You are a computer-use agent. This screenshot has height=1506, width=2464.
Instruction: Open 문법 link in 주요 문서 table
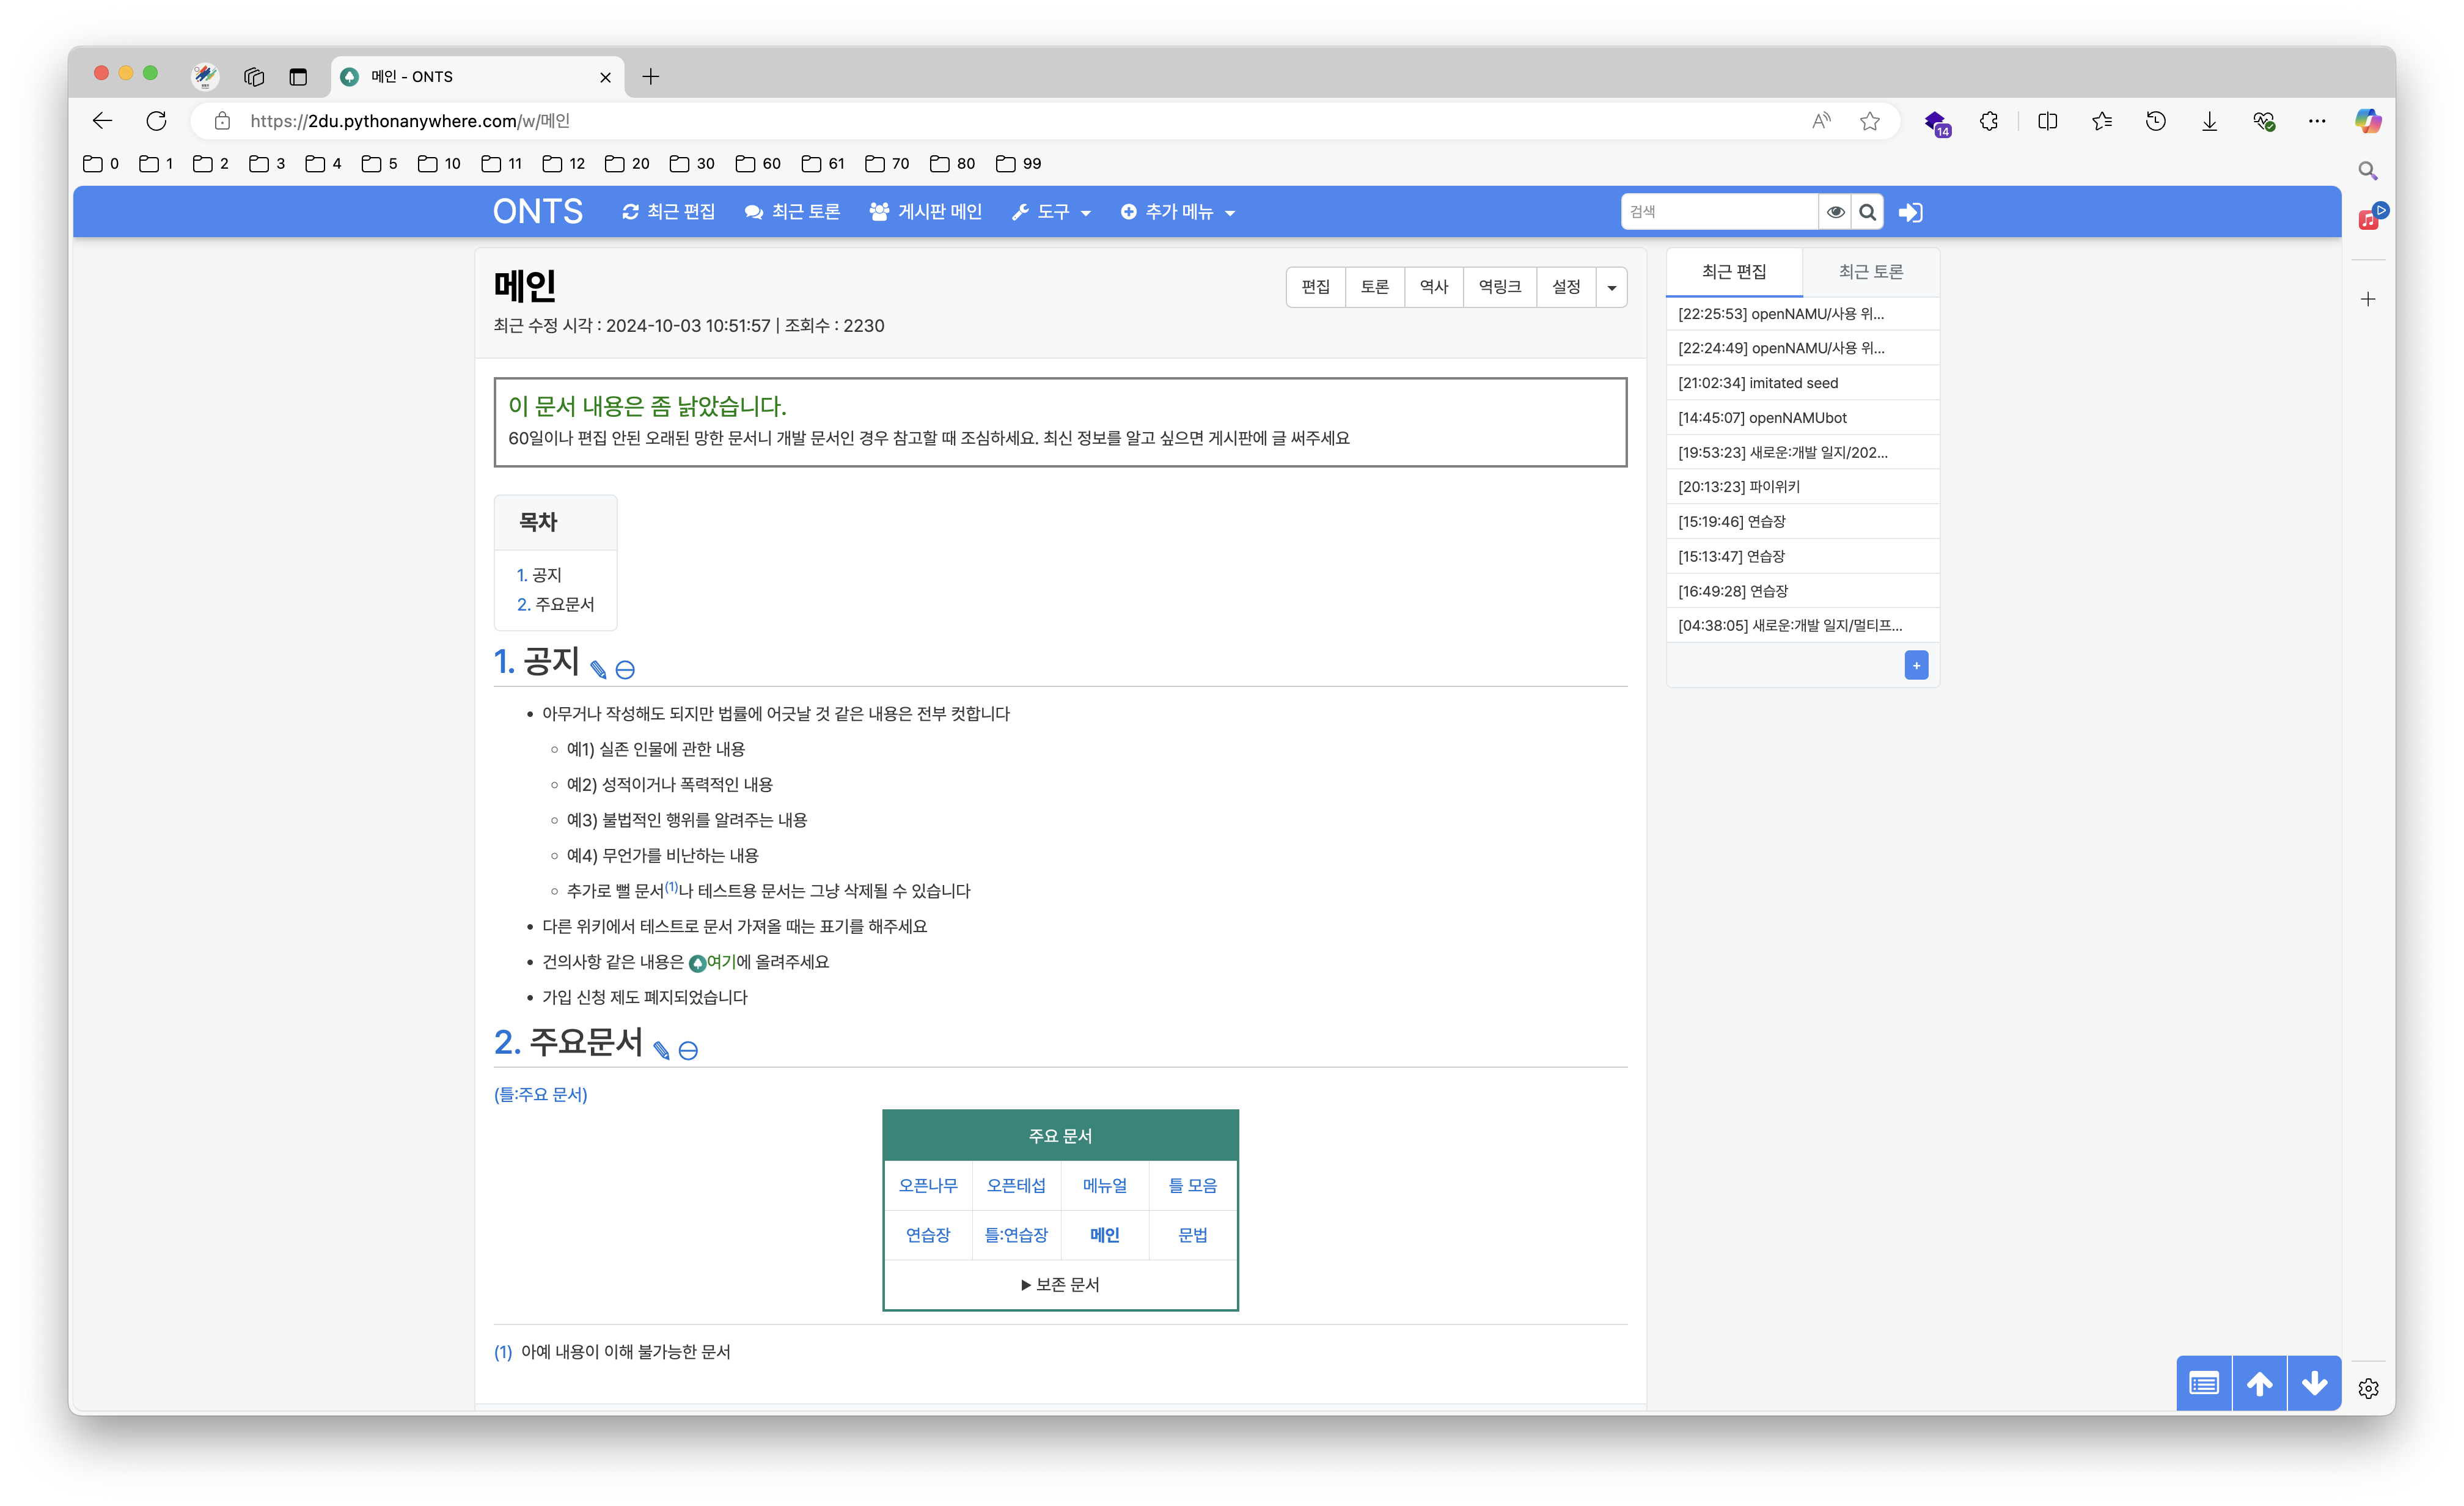click(1192, 1235)
